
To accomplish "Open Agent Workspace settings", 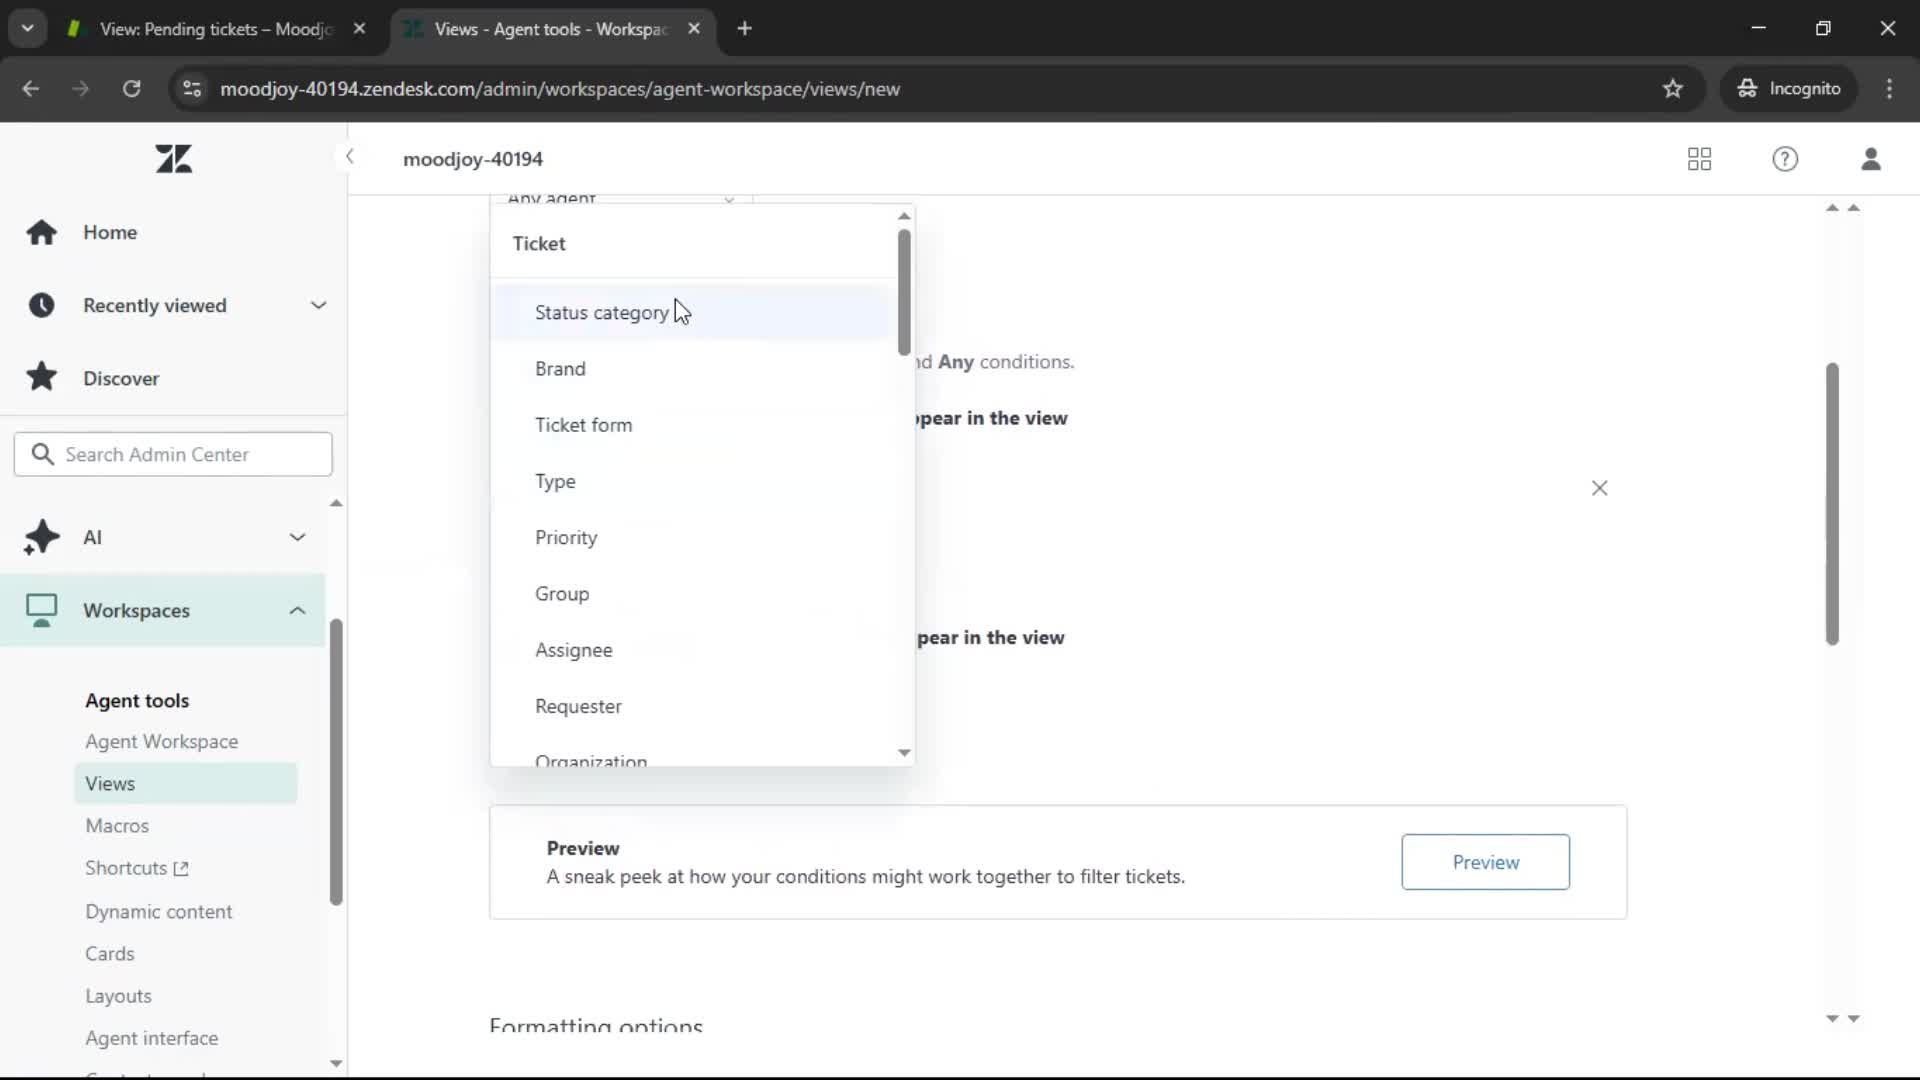I will tap(162, 741).
